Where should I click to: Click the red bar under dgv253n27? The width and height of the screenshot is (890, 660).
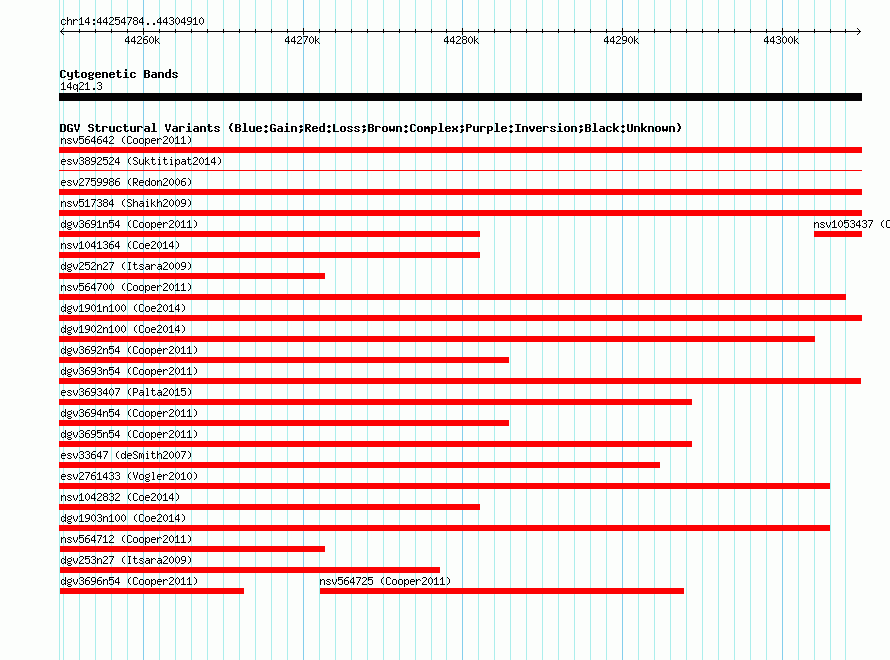point(249,570)
